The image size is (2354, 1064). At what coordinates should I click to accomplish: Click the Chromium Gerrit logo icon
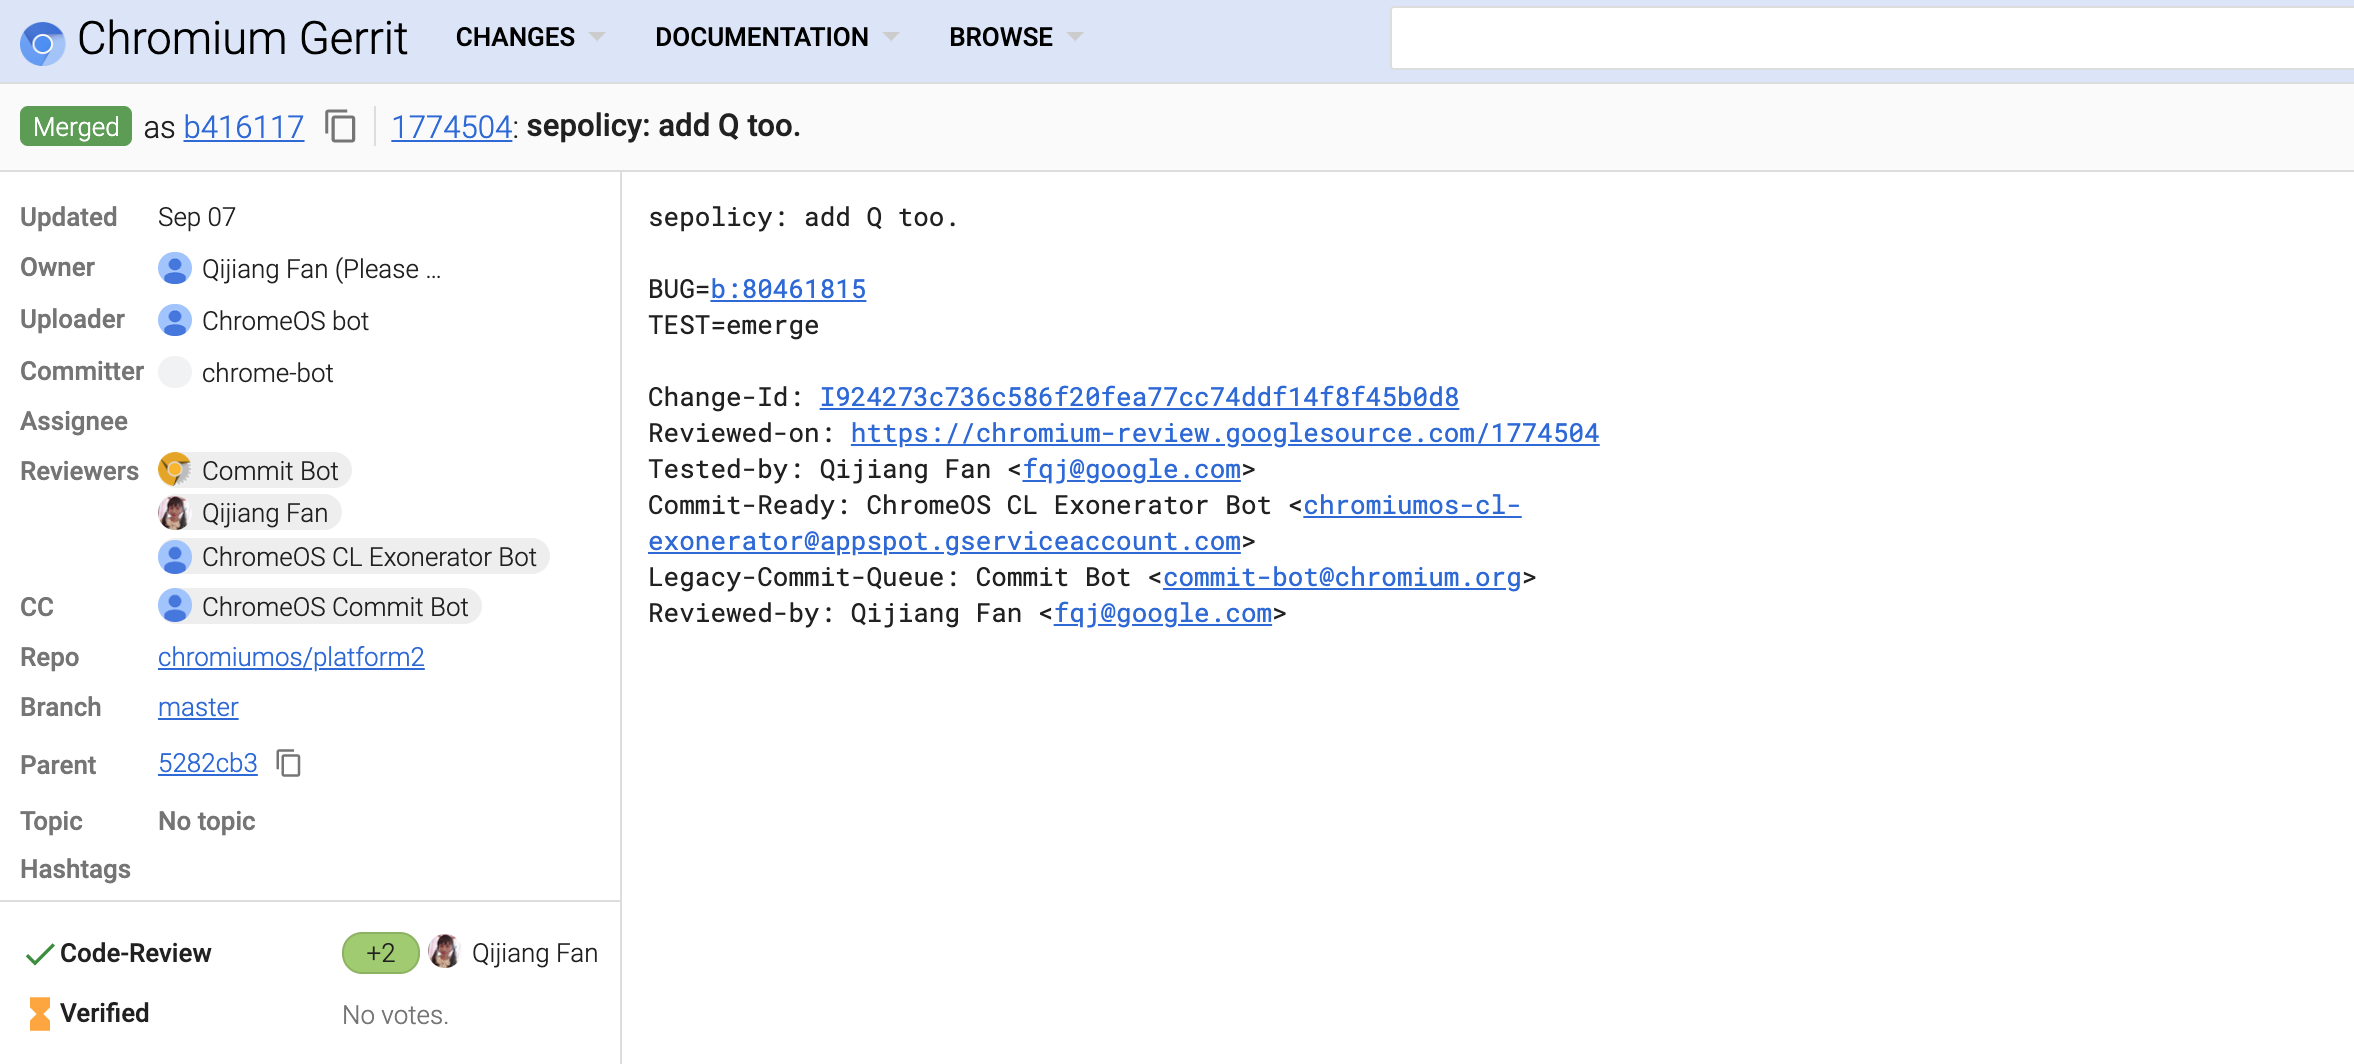[x=42, y=42]
